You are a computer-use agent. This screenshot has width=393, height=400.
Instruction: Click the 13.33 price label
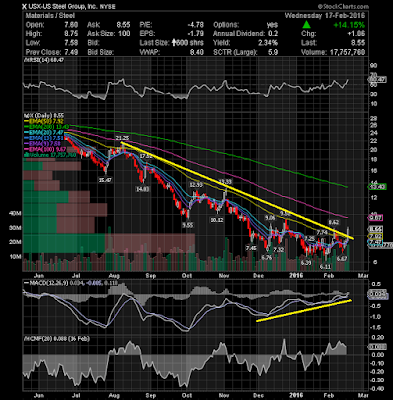(x=225, y=182)
